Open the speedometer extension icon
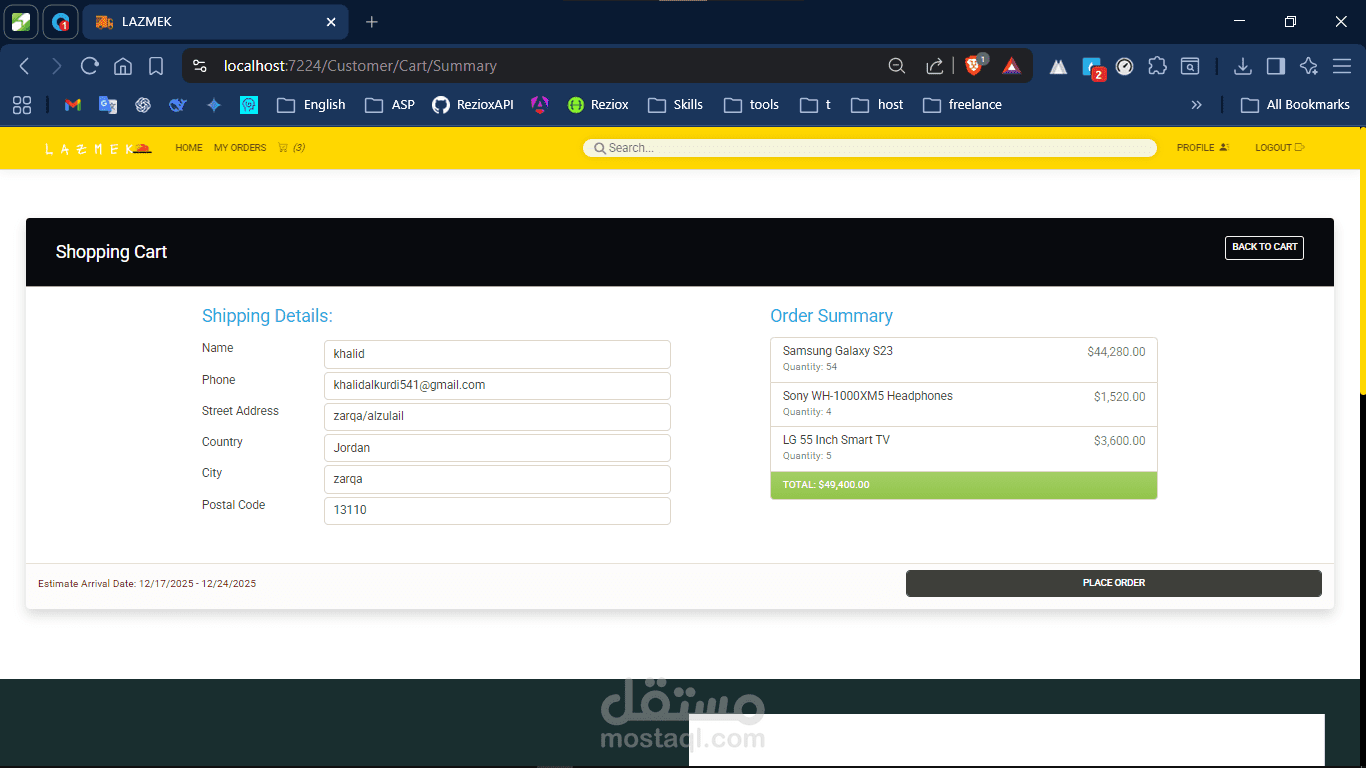Viewport: 1366px width, 768px height. 1124,66
